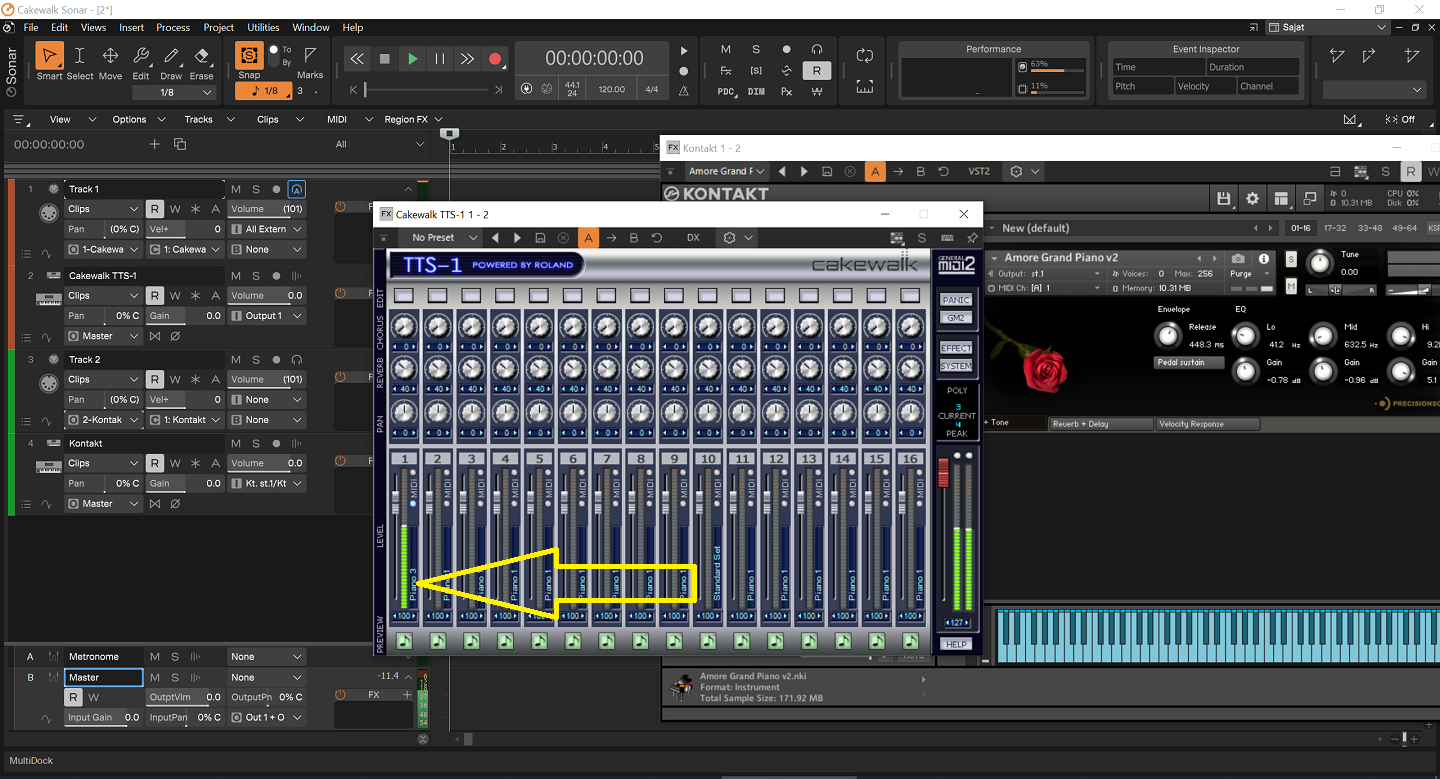Image resolution: width=1440 pixels, height=779 pixels.
Task: Open Kontakt save disk icon
Action: point(1224,199)
